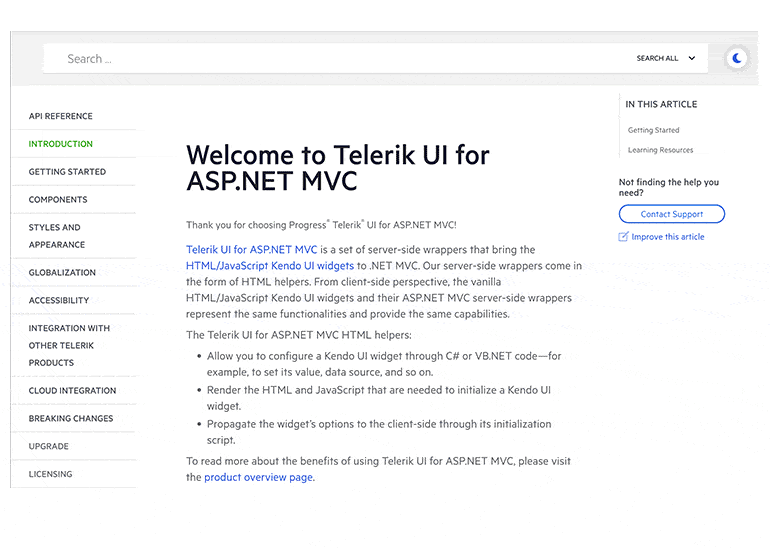
Task: Open Globalization sidebar section
Action: coord(62,273)
